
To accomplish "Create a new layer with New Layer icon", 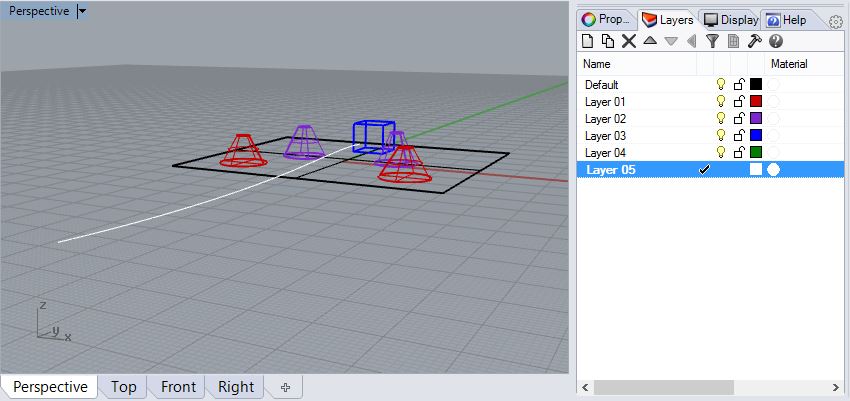I will 588,41.
